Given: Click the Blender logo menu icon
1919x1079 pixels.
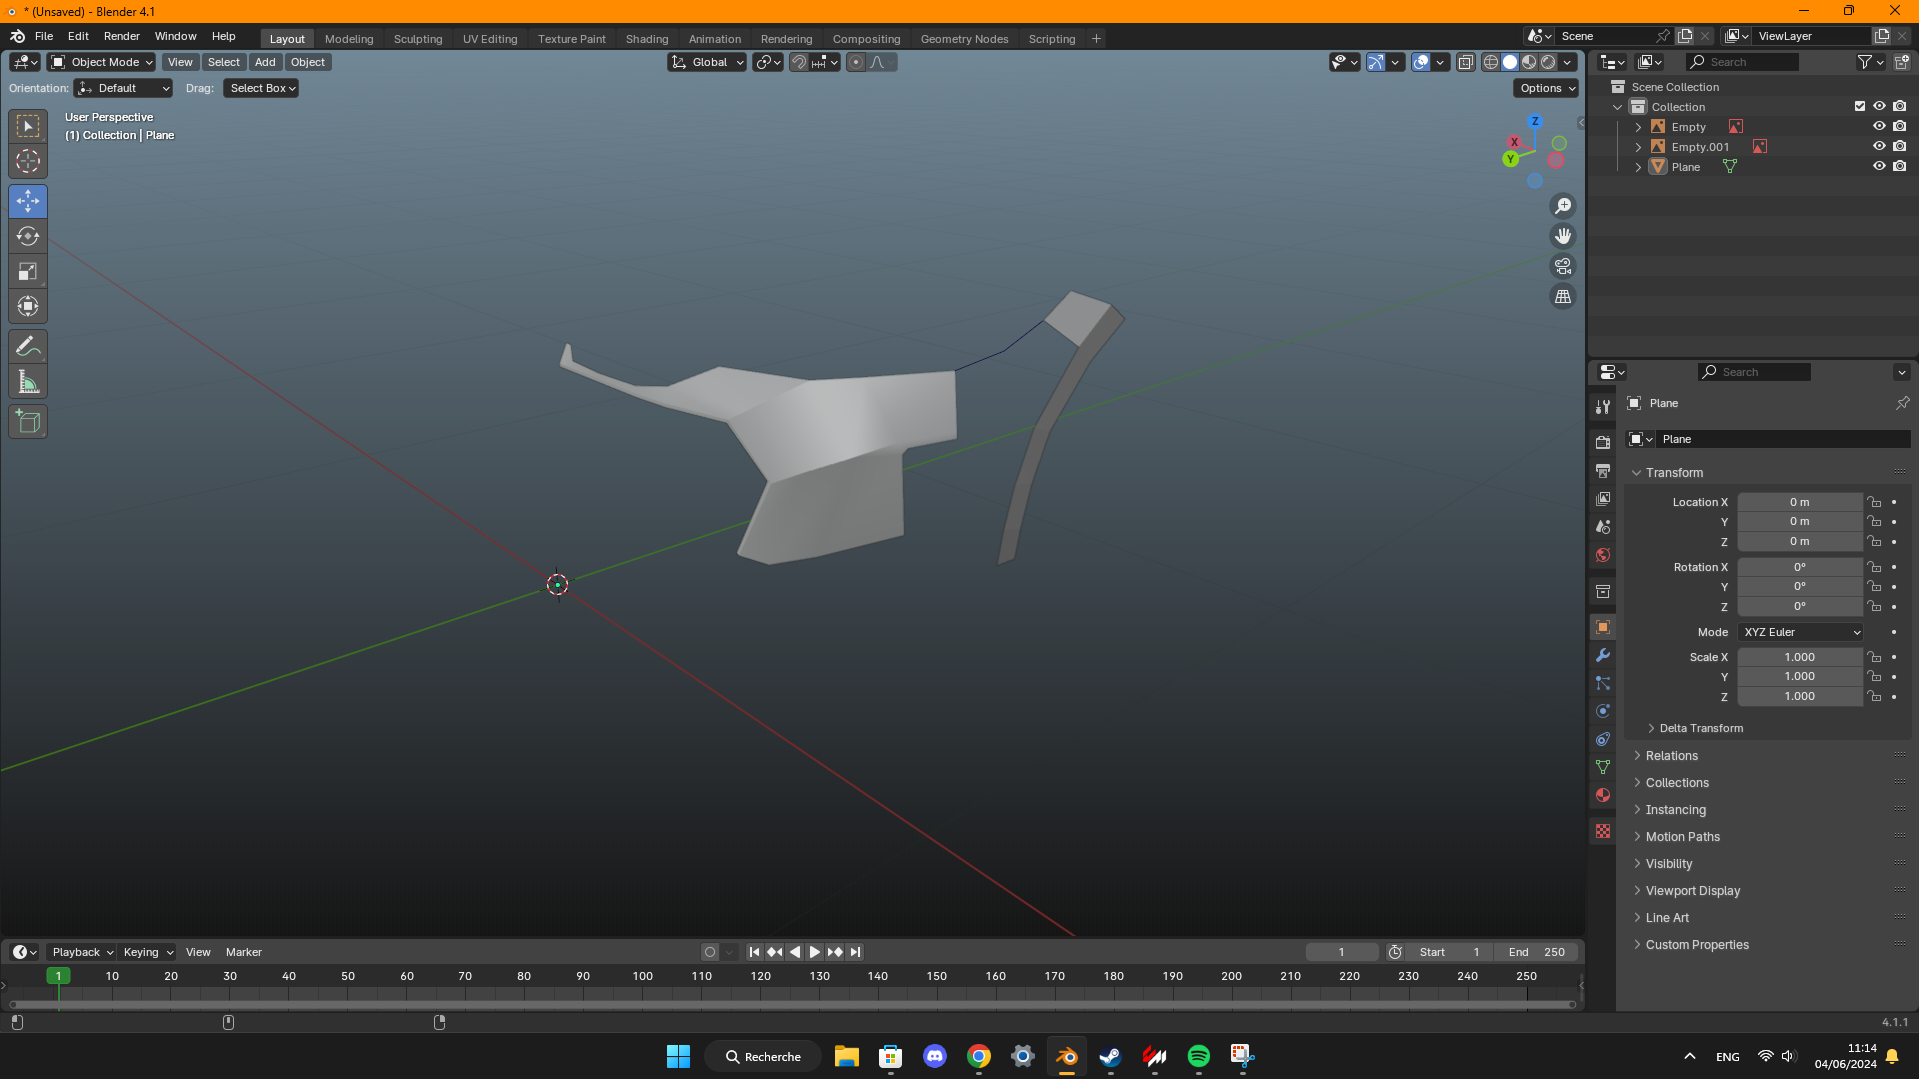Looking at the screenshot, I should tap(17, 36).
